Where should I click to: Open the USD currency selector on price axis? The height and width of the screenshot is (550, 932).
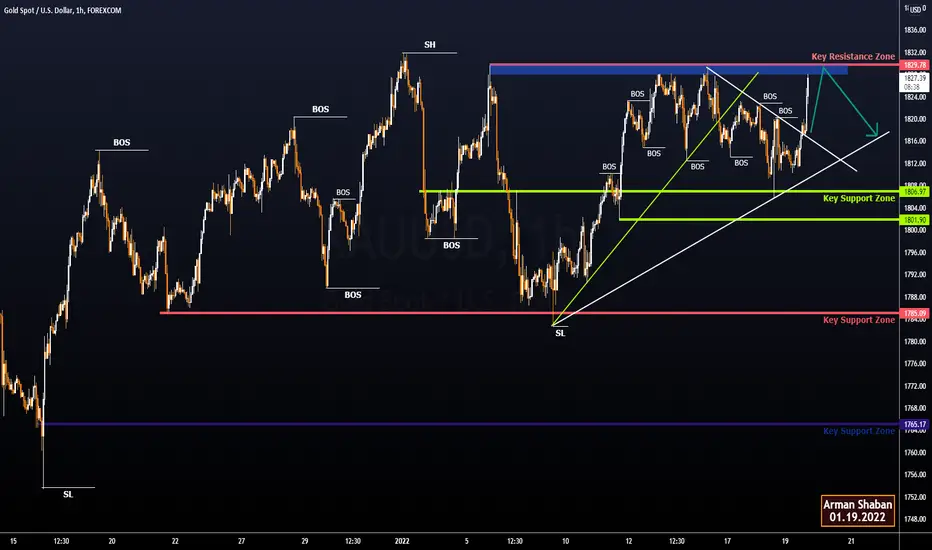pos(915,9)
